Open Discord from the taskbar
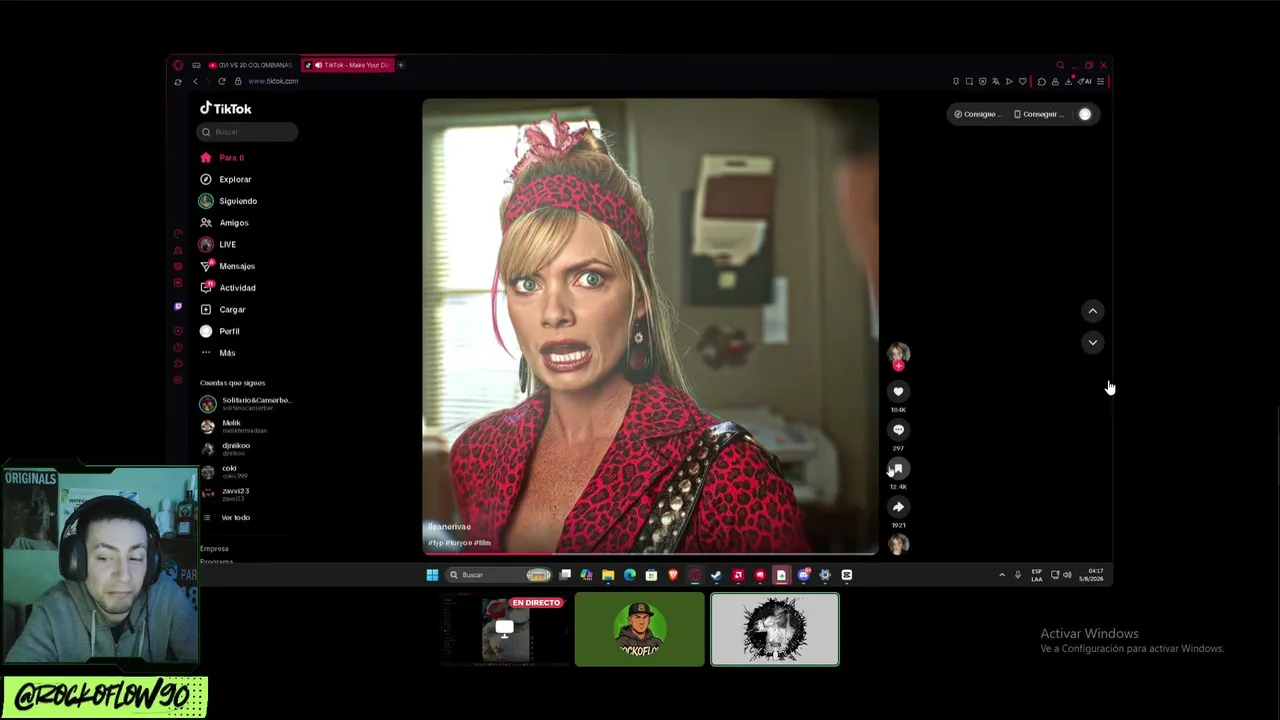The height and width of the screenshot is (720, 1280). pos(803,575)
